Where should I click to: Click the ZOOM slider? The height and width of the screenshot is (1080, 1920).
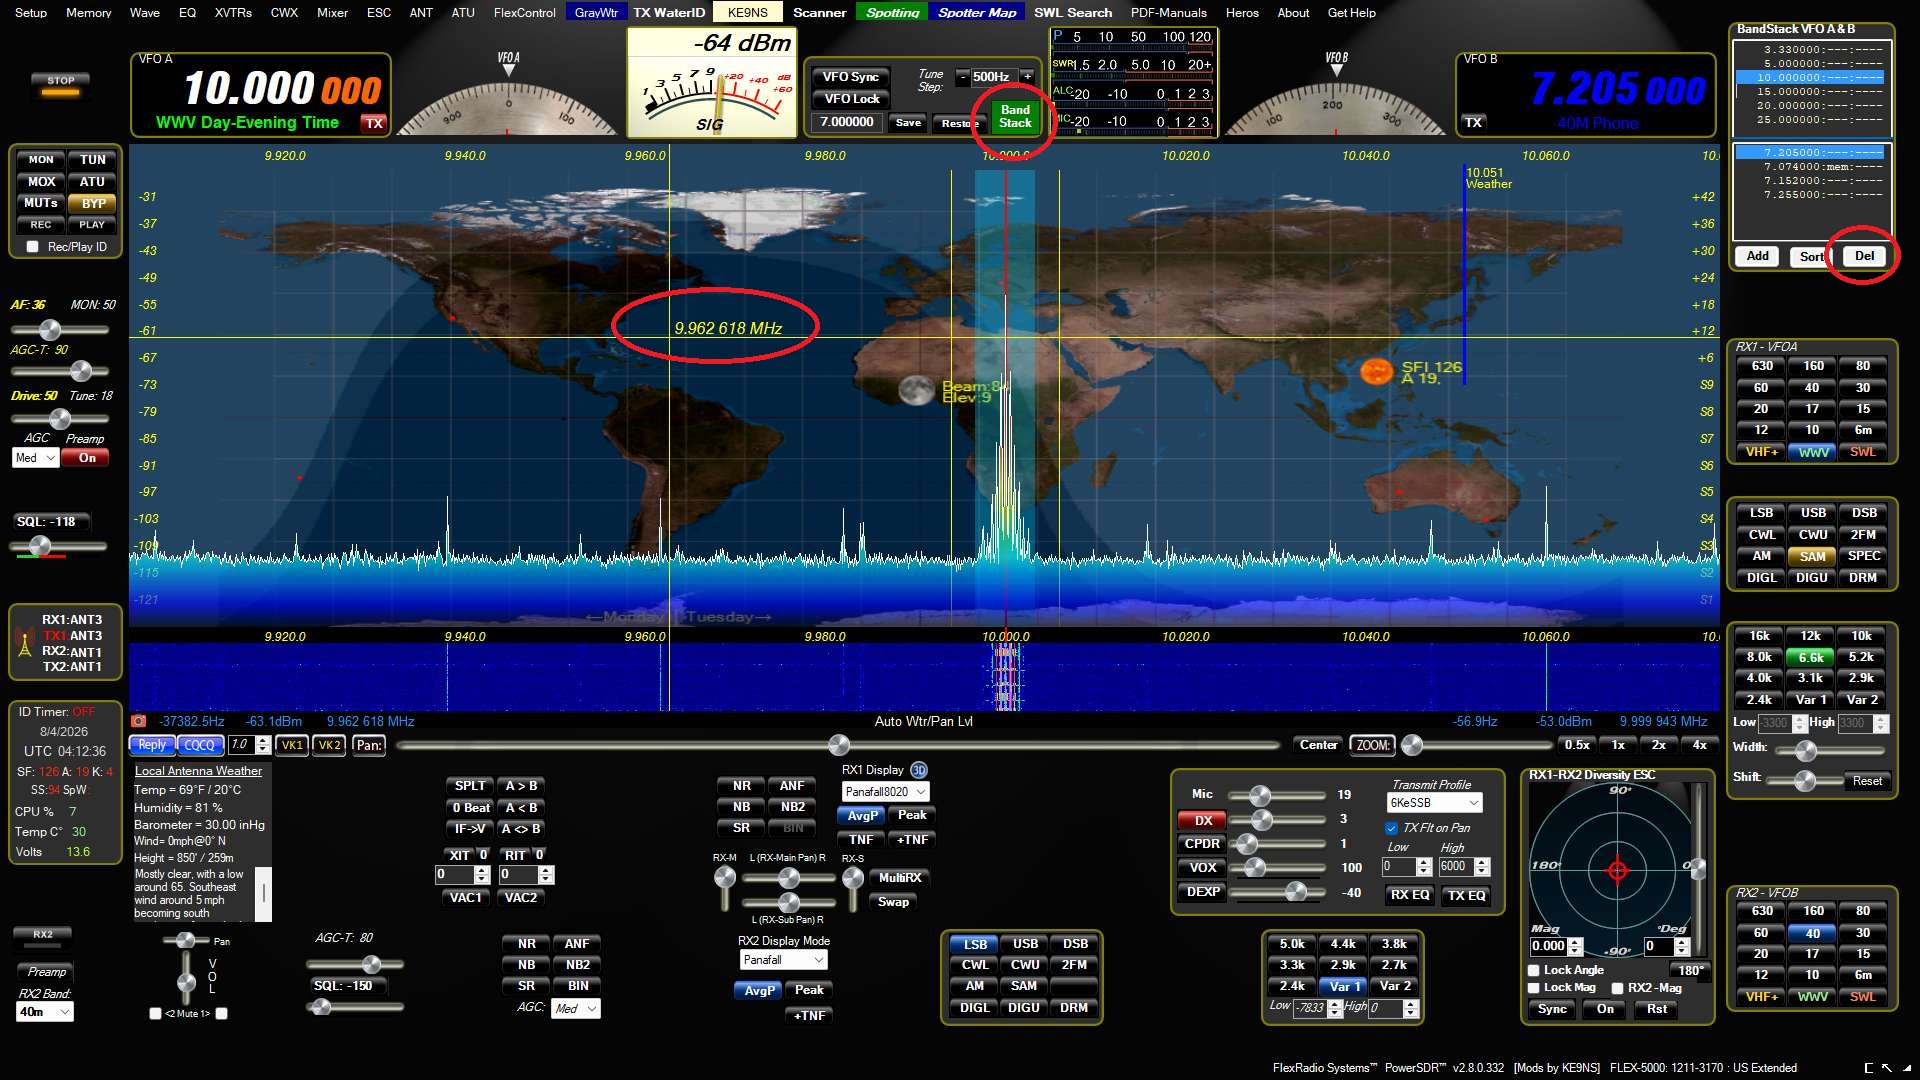pos(1477,745)
